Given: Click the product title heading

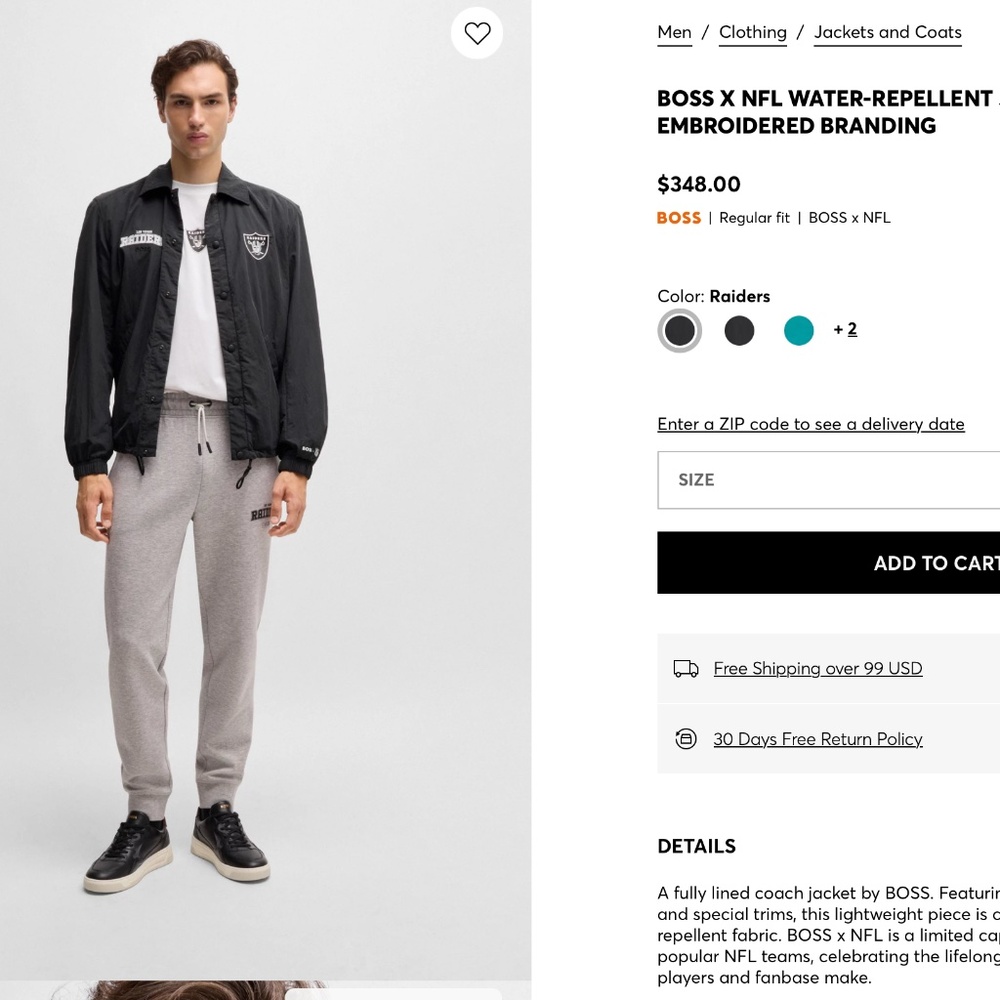Looking at the screenshot, I should pyautogui.click(x=820, y=112).
